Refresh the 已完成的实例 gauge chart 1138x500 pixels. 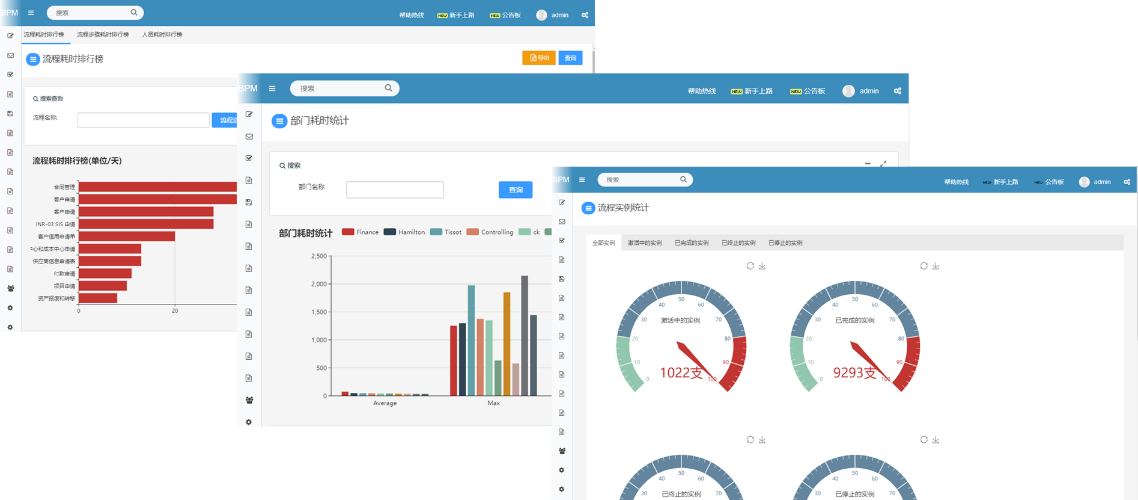(924, 266)
